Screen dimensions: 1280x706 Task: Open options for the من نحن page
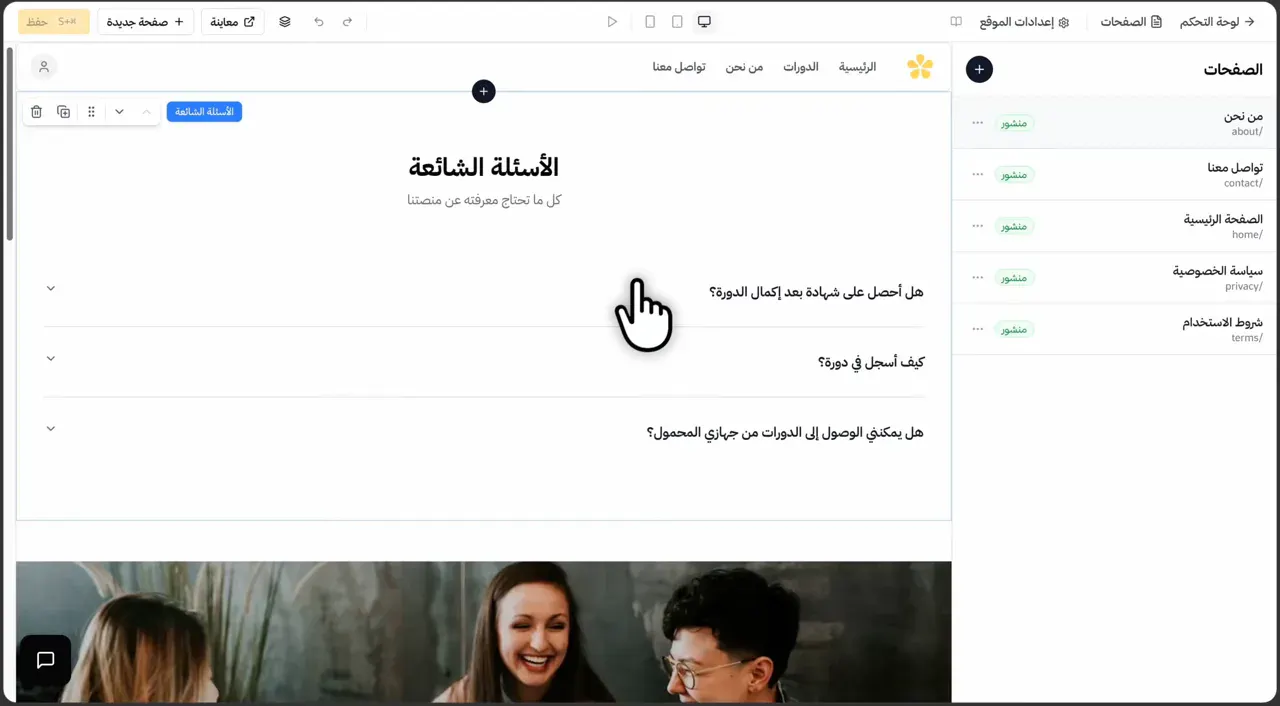pyautogui.click(x=978, y=123)
